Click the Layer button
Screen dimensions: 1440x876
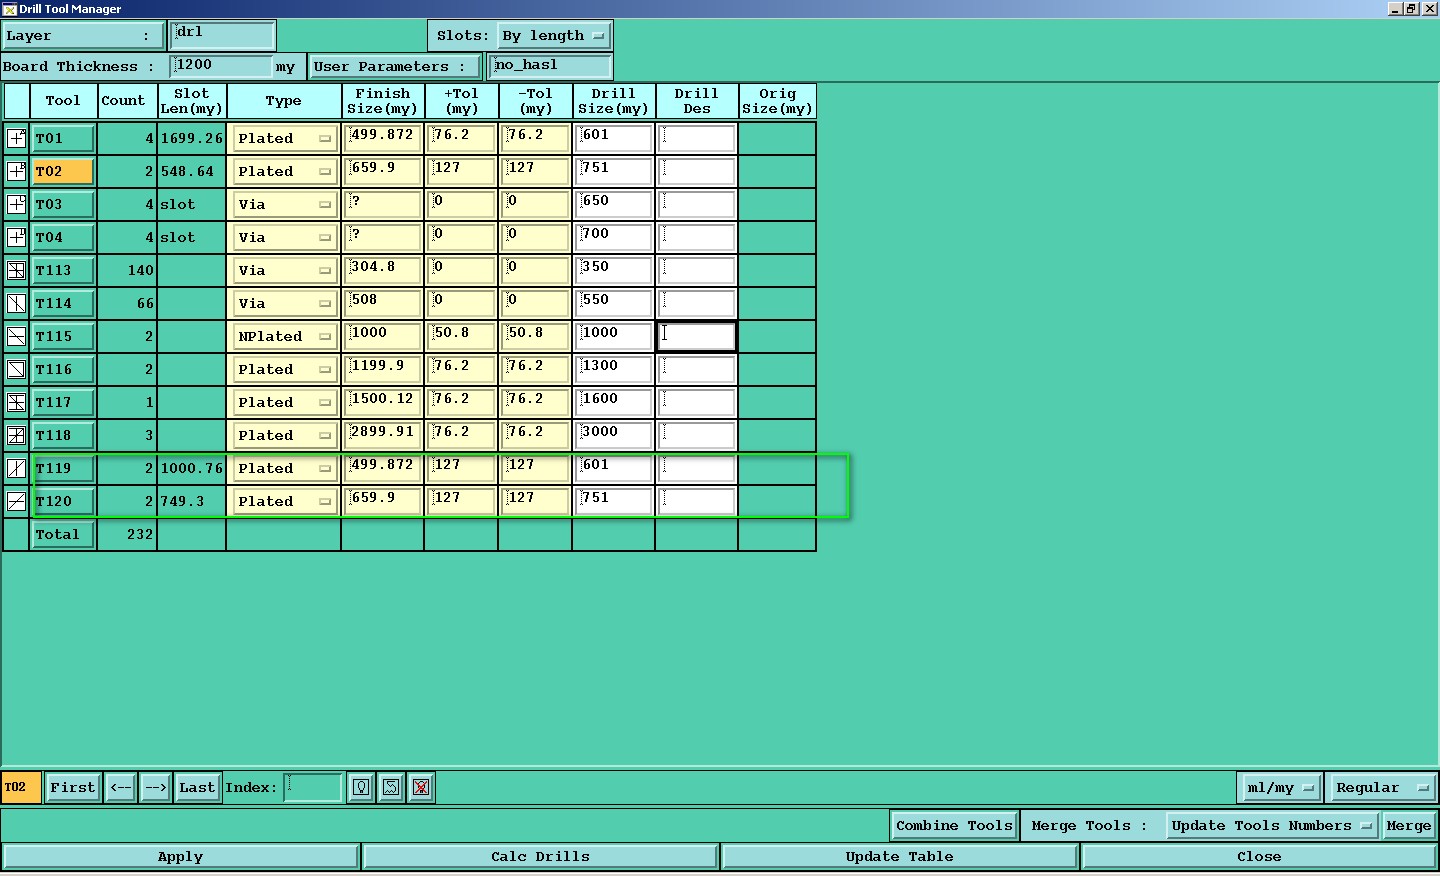click(x=82, y=35)
